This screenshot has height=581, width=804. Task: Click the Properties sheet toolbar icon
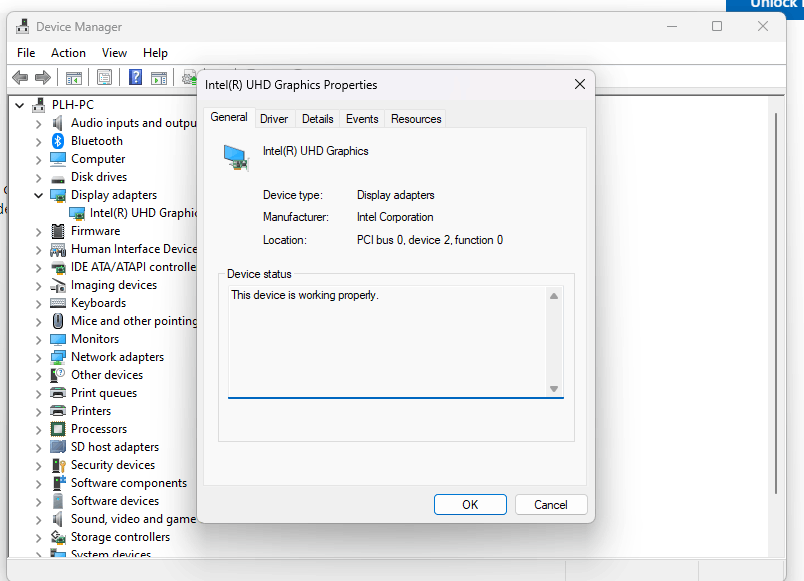point(104,78)
